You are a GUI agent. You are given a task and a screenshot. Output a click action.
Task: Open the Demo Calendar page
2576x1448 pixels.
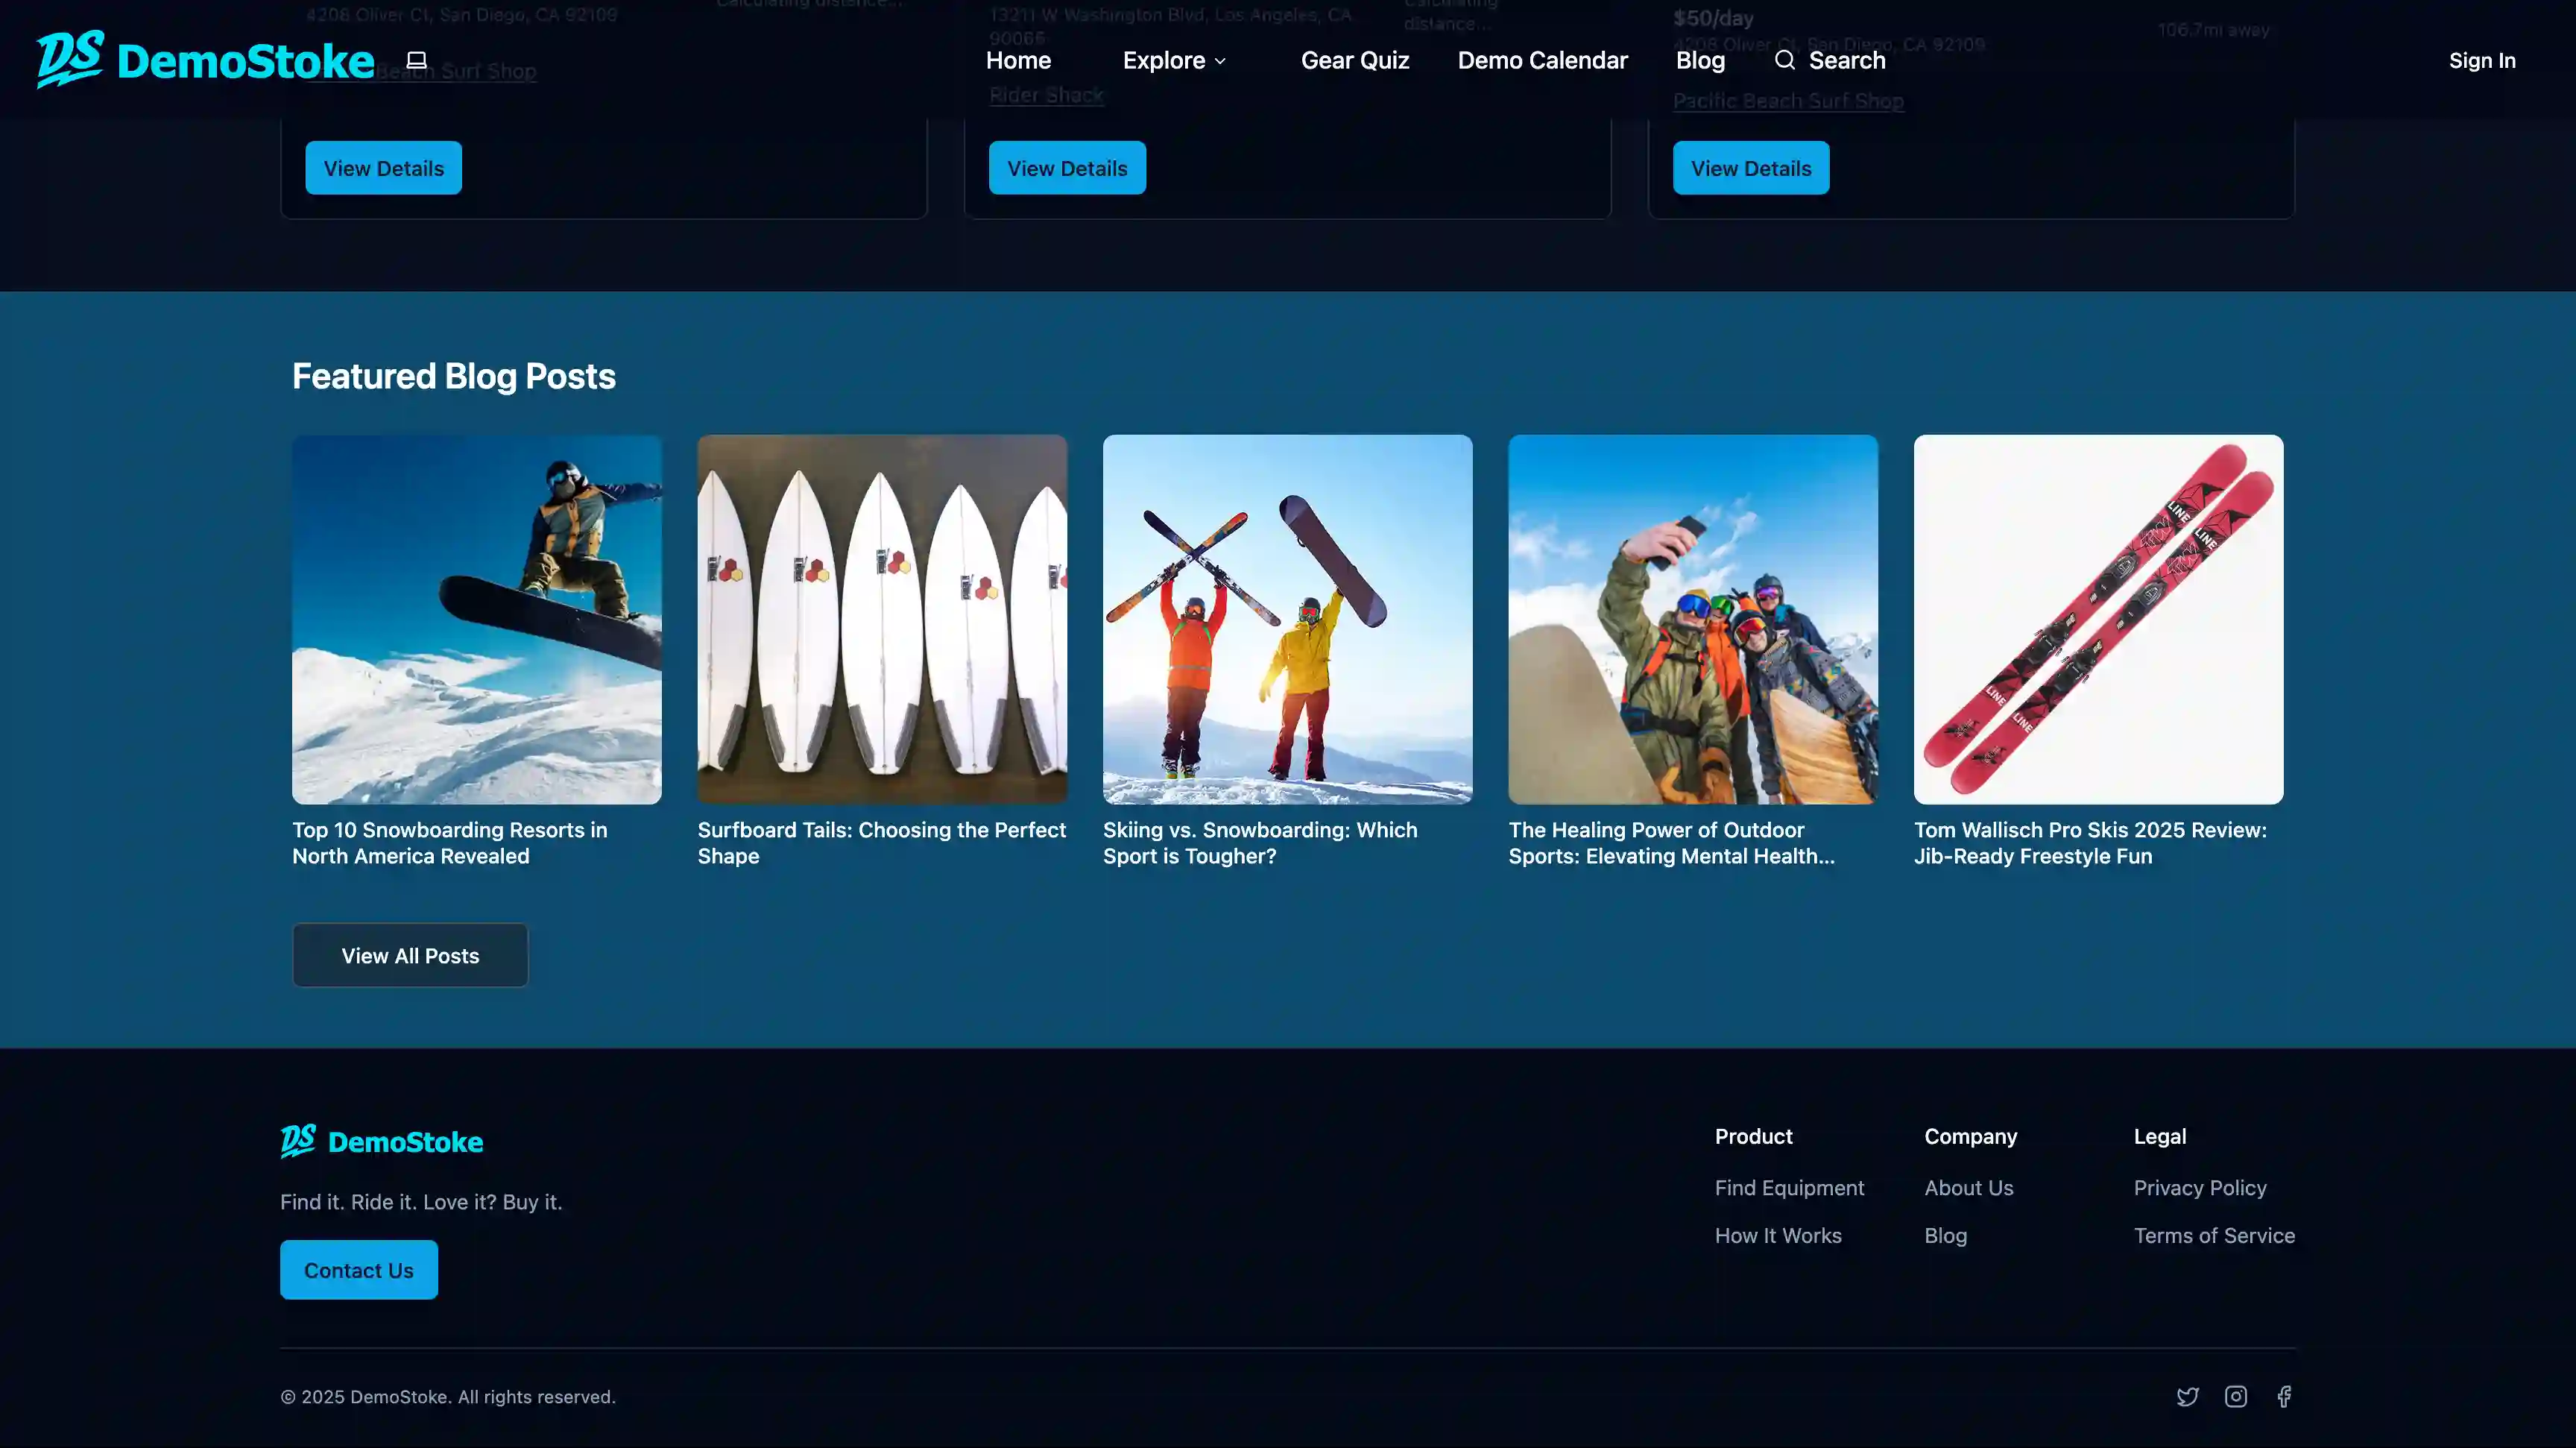pyautogui.click(x=1542, y=60)
